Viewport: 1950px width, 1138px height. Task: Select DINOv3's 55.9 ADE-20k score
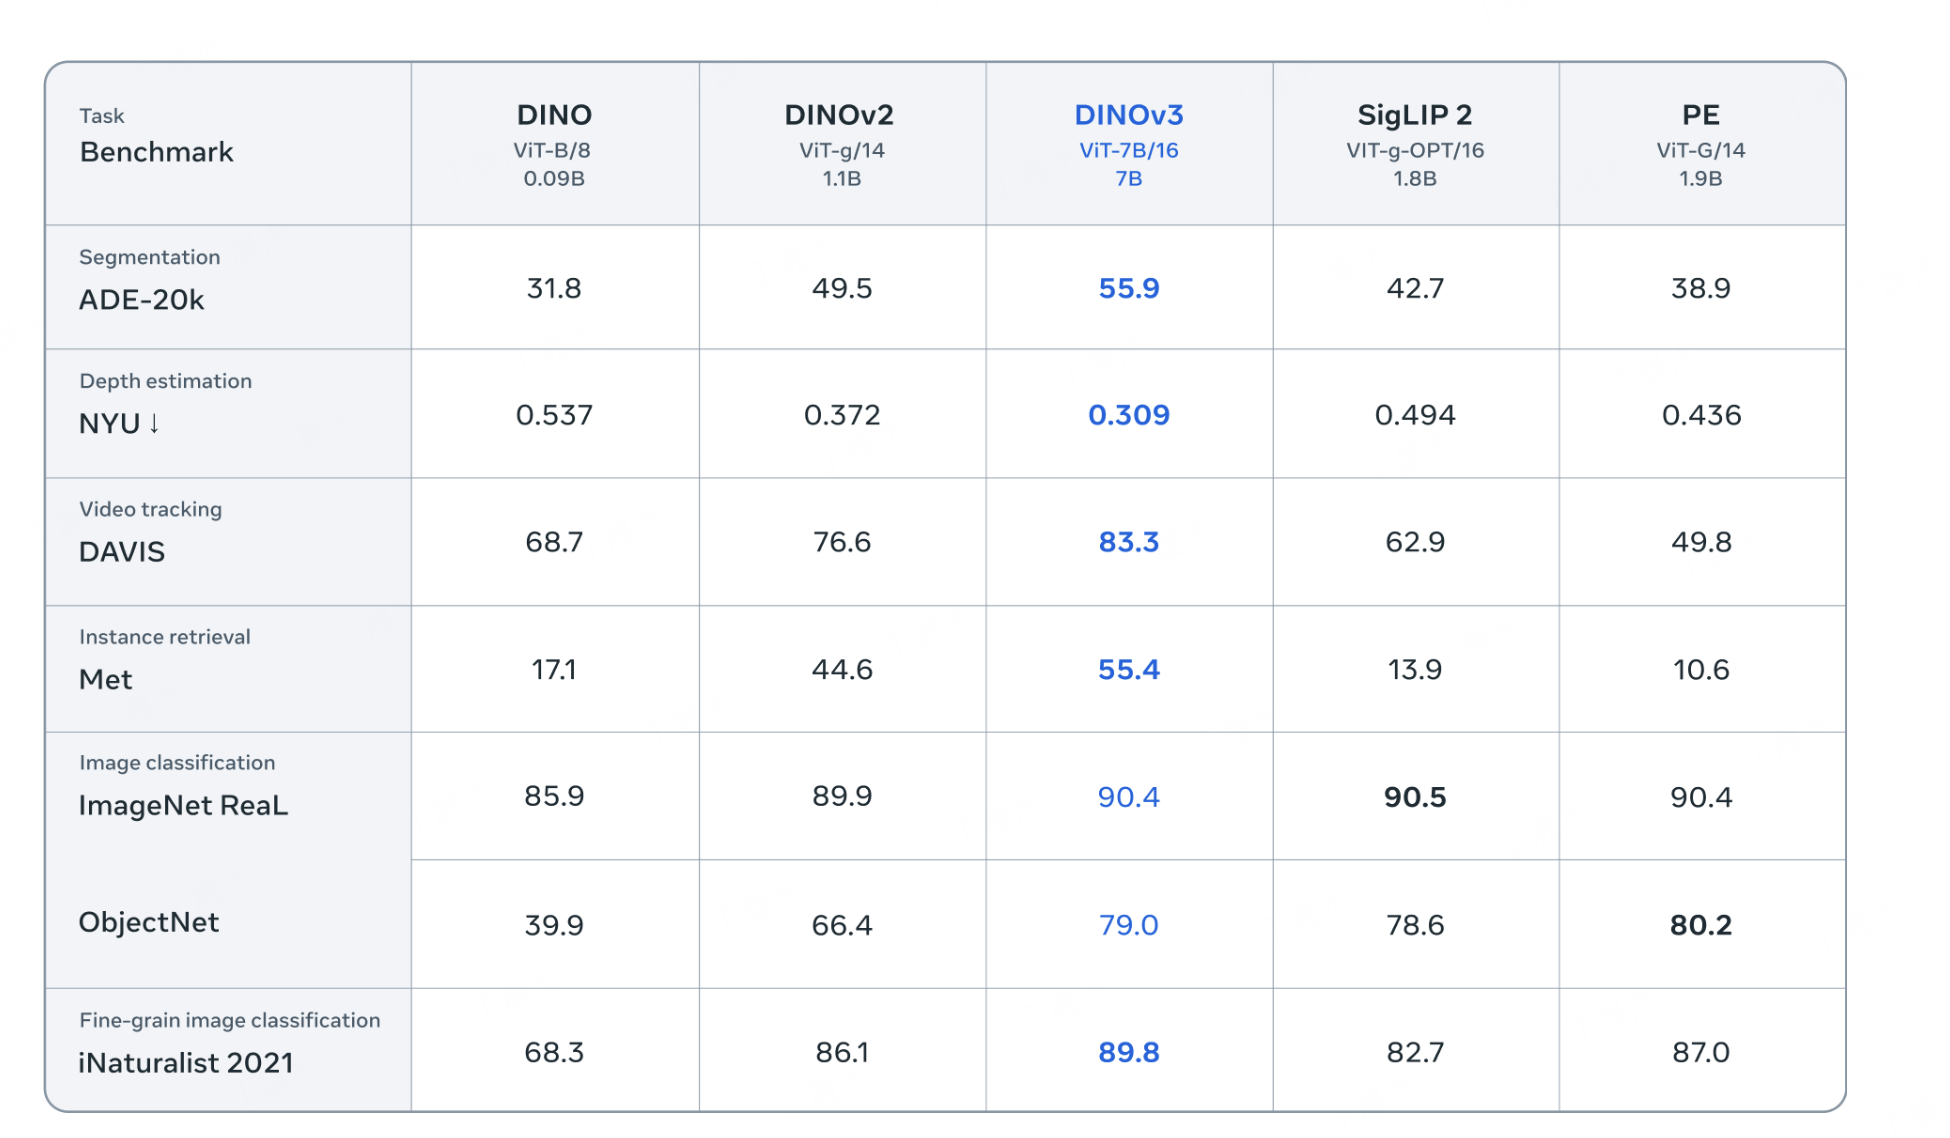(x=1128, y=288)
